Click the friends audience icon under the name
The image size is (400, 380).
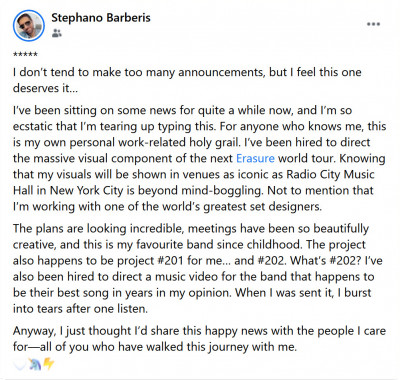pos(57,33)
